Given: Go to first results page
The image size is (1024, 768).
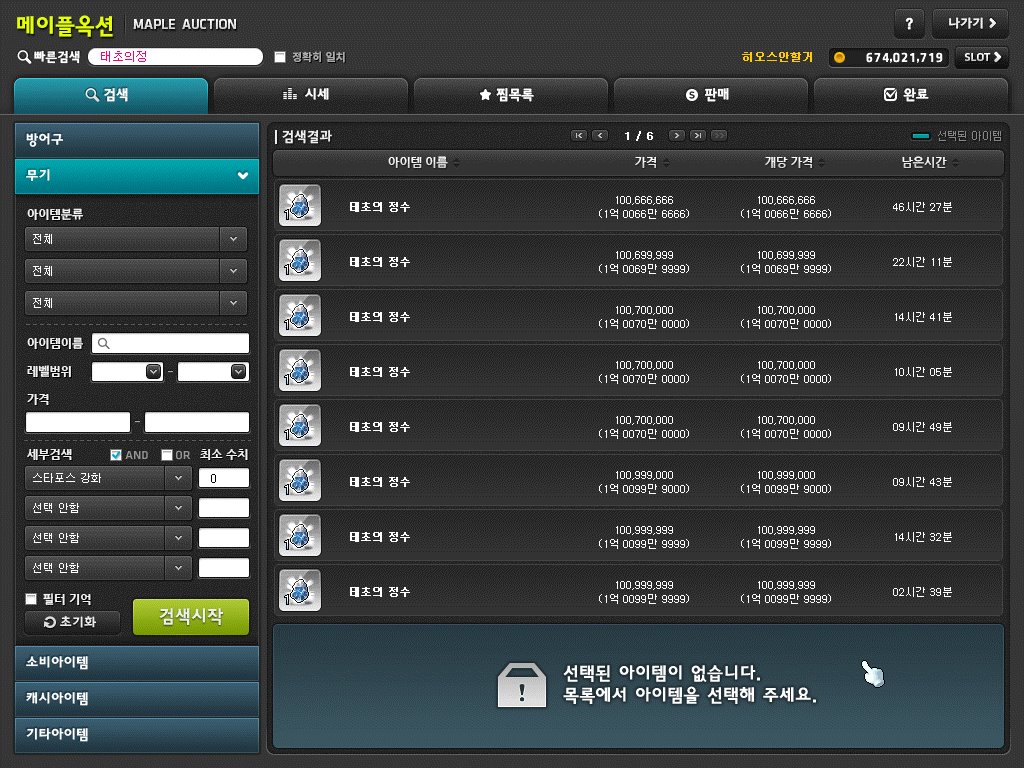Looking at the screenshot, I should click(x=579, y=136).
